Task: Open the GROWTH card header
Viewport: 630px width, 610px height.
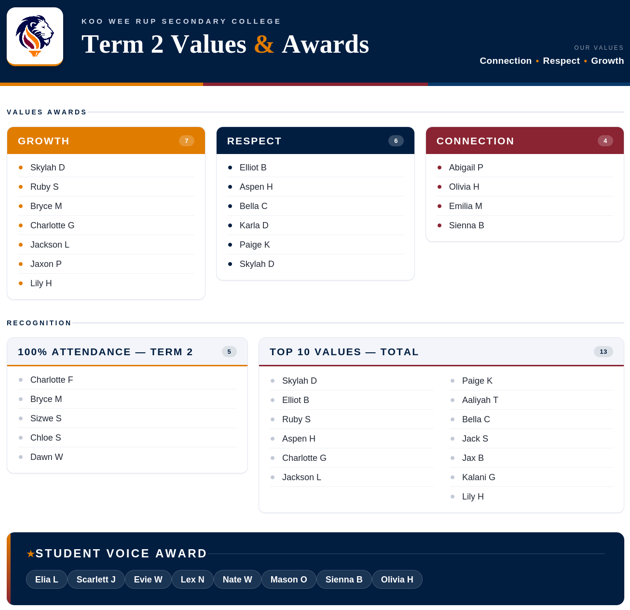Action: click(x=106, y=141)
